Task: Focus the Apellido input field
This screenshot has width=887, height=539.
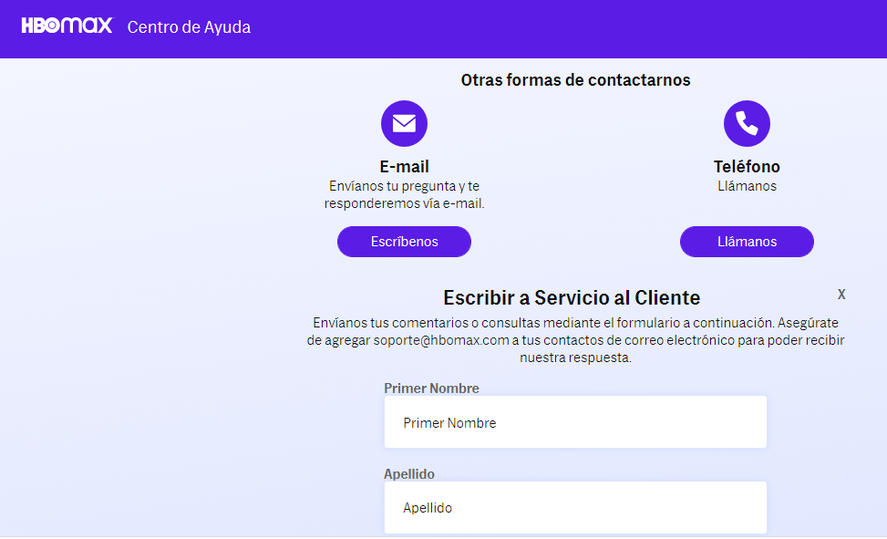Action: [x=575, y=507]
